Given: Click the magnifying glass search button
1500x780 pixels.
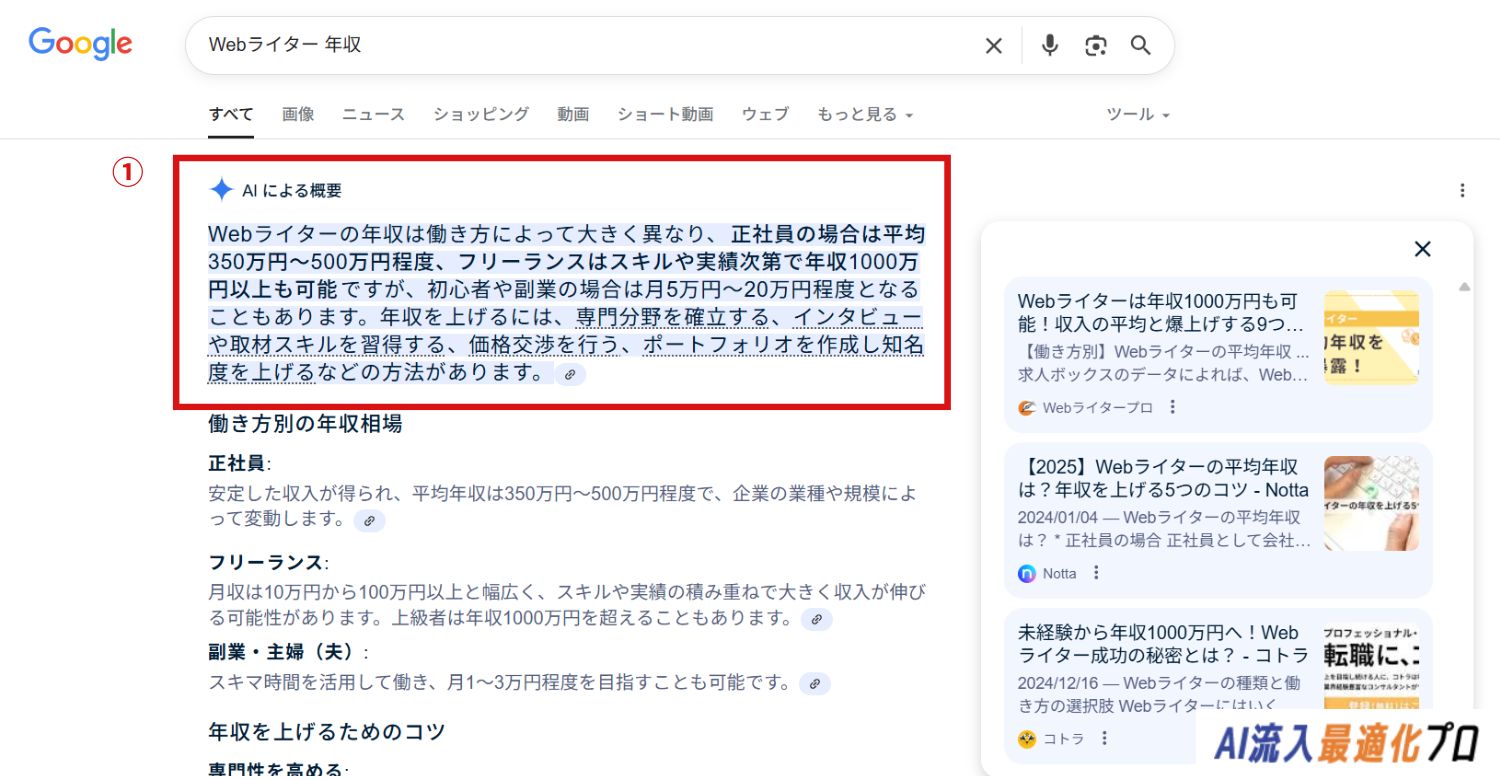Looking at the screenshot, I should pyautogui.click(x=1141, y=46).
